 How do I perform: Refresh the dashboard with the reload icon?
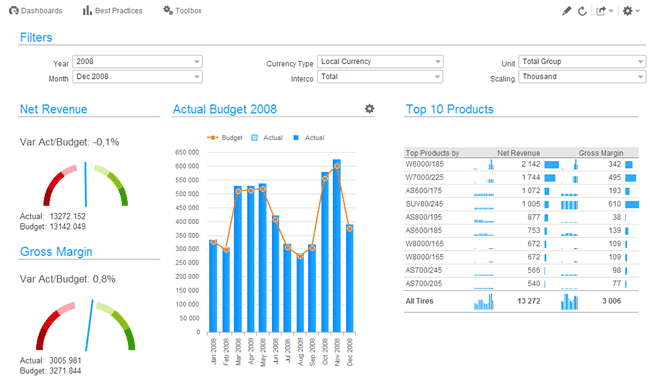[x=582, y=11]
